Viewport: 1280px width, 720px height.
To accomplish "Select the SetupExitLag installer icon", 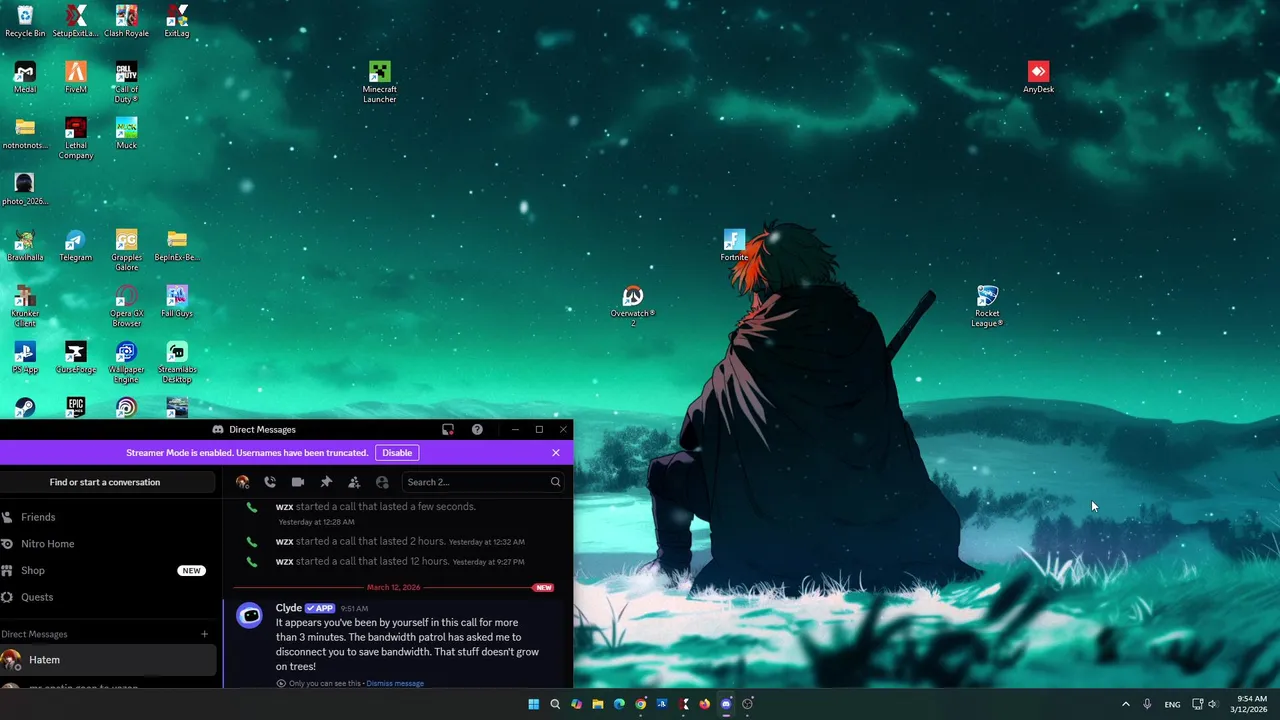I will point(76,21).
